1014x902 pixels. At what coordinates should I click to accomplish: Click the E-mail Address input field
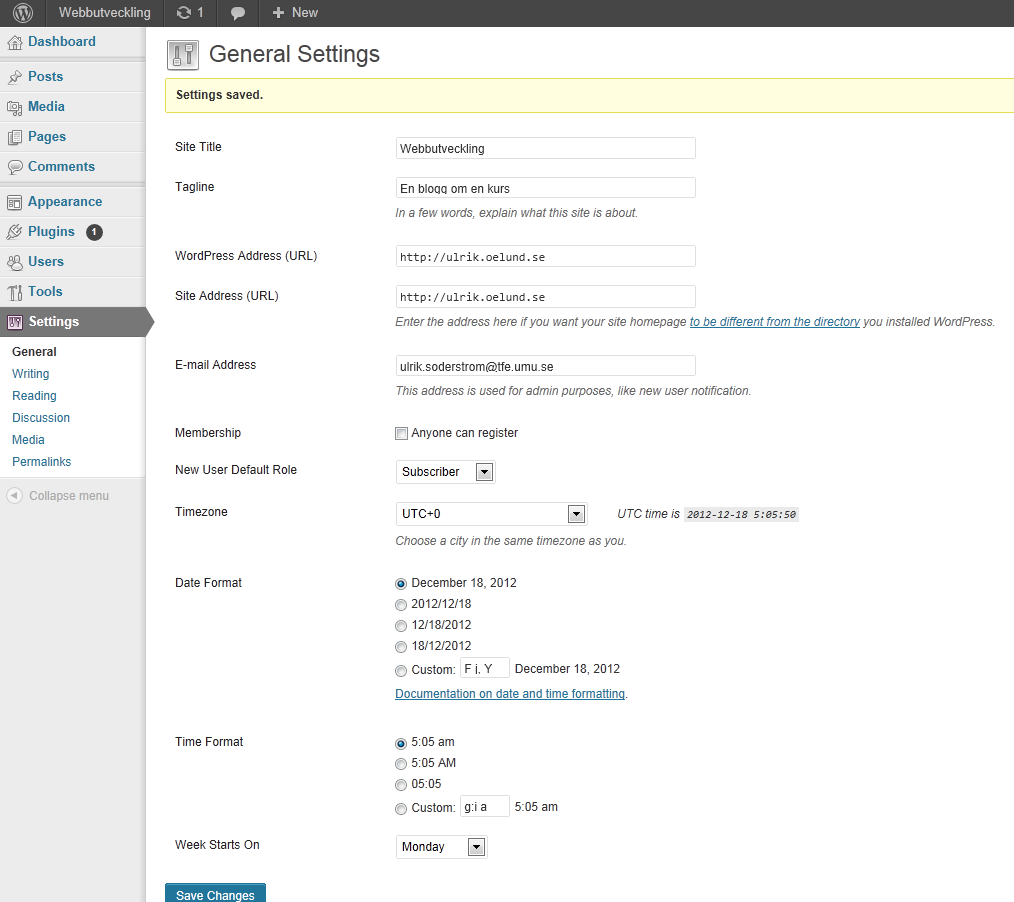coord(546,366)
